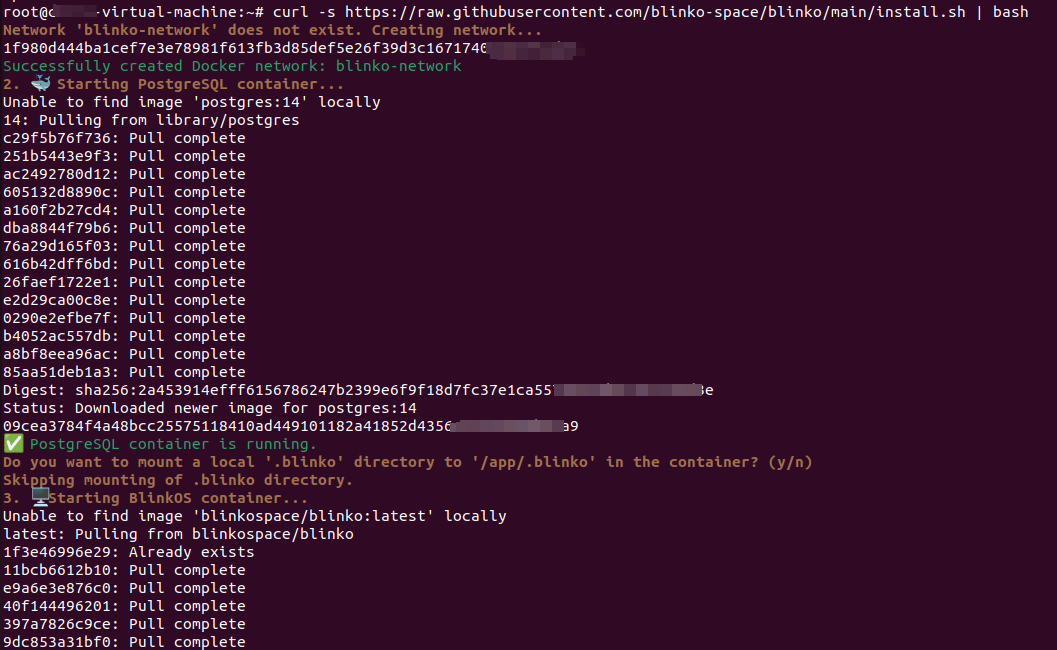This screenshot has height=650, width=1057.
Task: Select the install.sh URL in the curl command
Action: [655, 11]
